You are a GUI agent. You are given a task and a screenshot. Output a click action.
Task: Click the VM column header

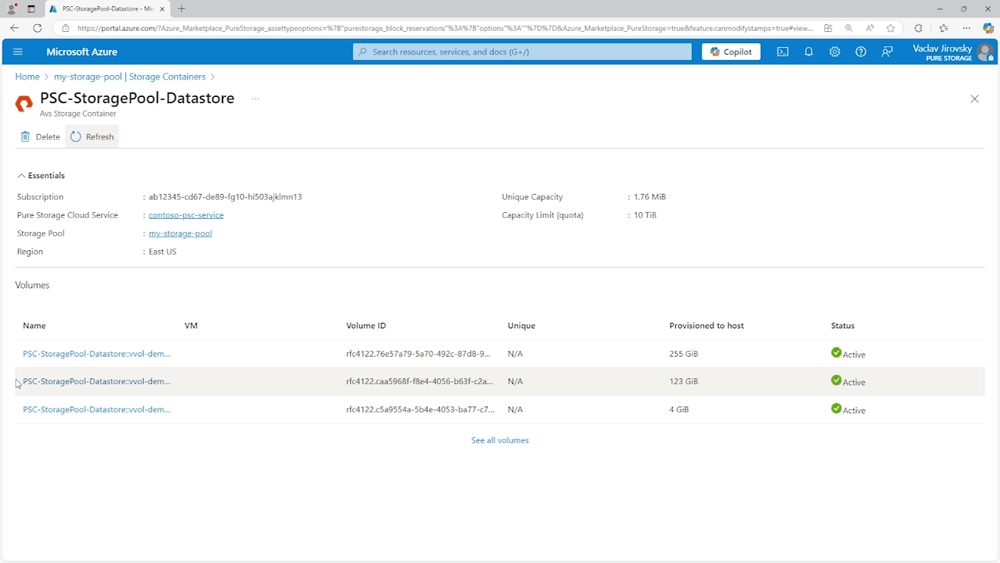click(x=191, y=325)
